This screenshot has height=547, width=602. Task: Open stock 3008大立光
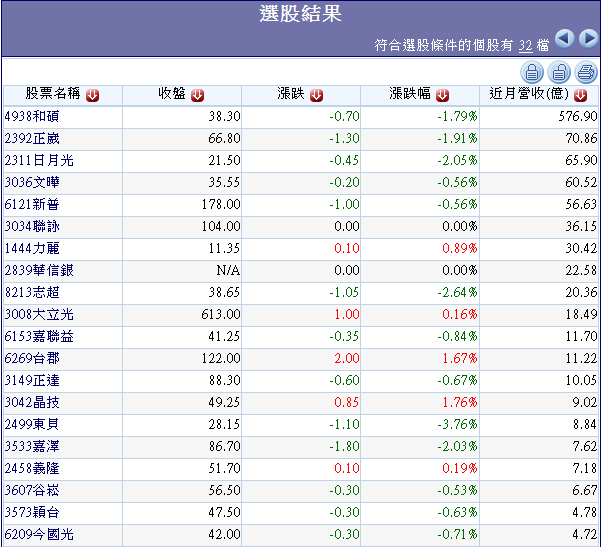(39, 314)
